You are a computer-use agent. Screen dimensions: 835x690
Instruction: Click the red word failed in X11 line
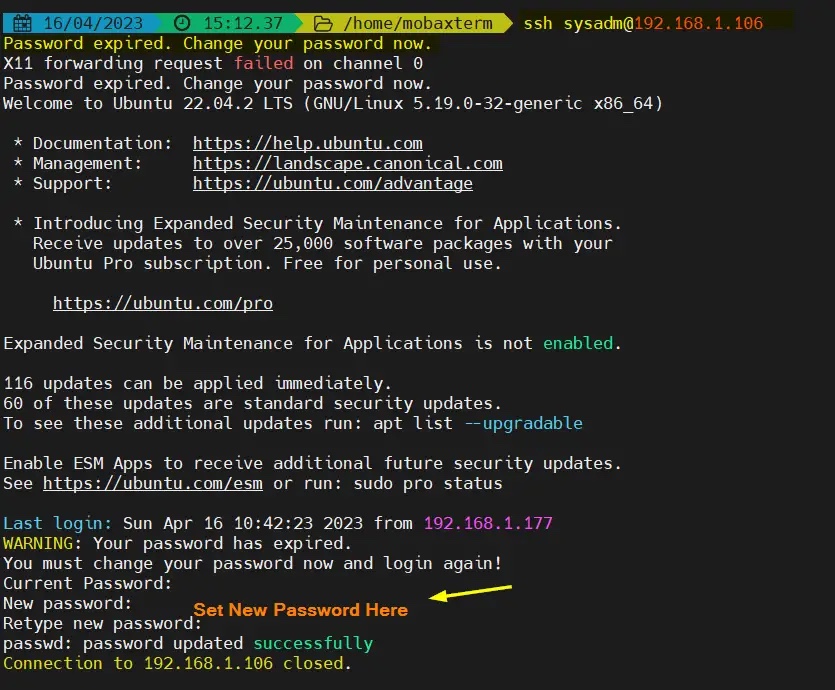pyautogui.click(x=262, y=63)
